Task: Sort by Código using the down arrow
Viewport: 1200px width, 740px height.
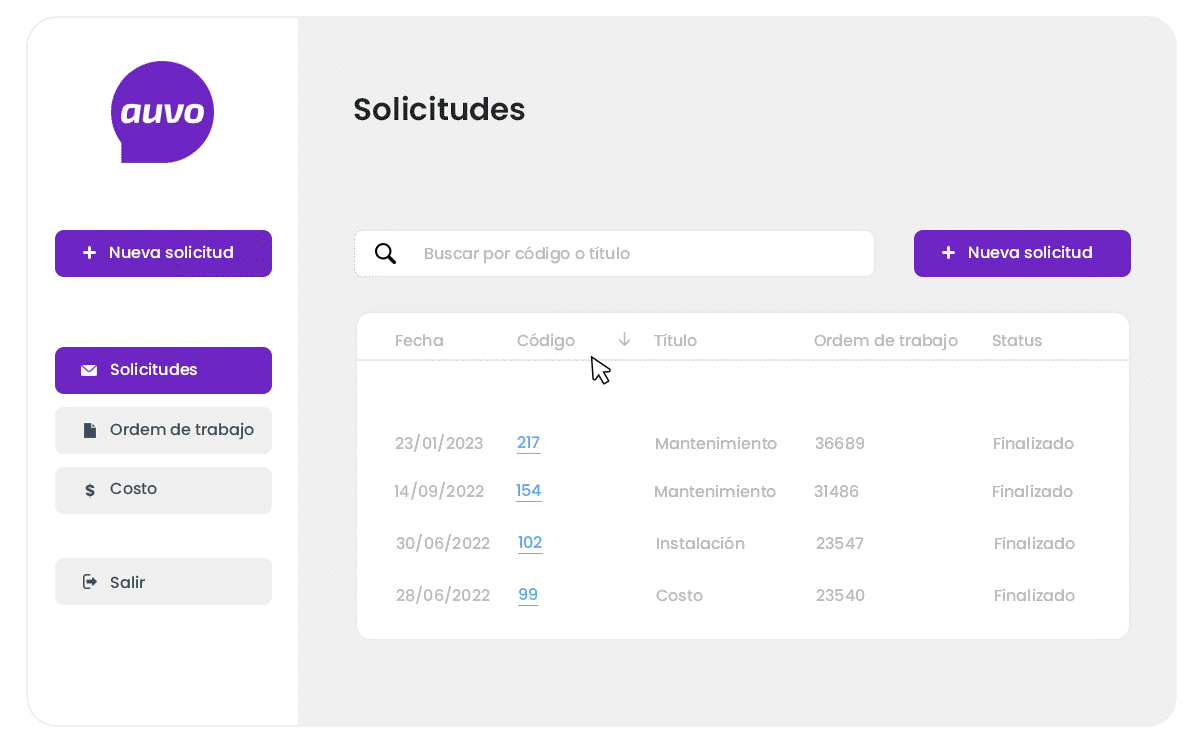Action: [624, 340]
